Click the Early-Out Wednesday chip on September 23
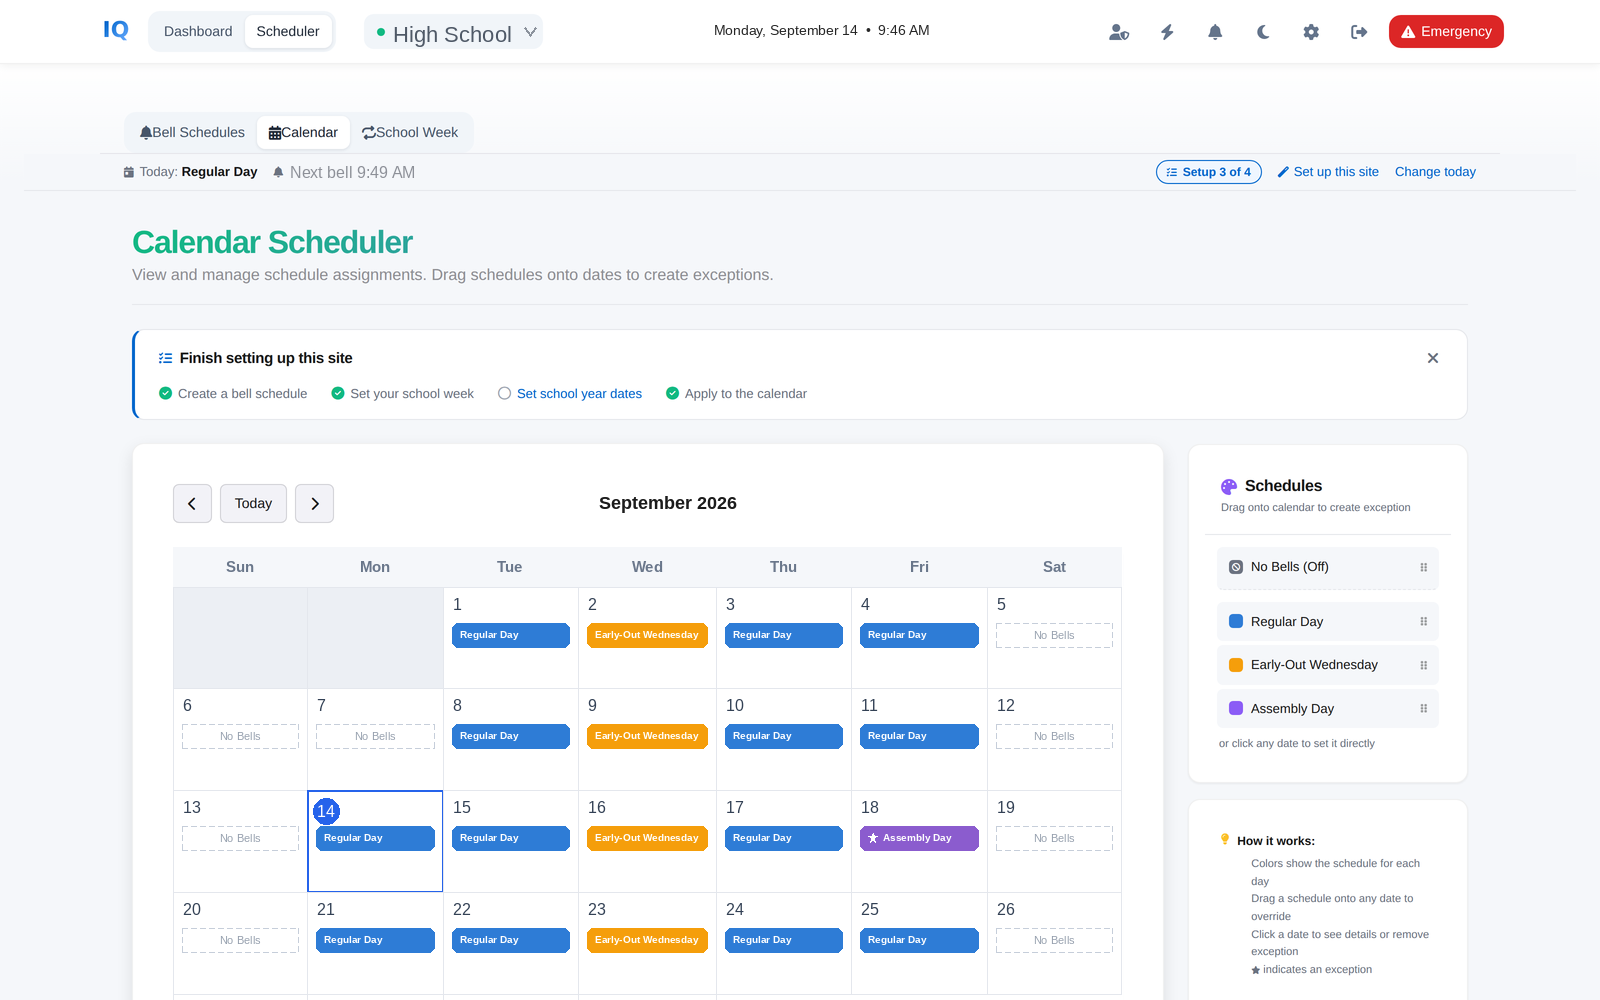 click(x=647, y=940)
